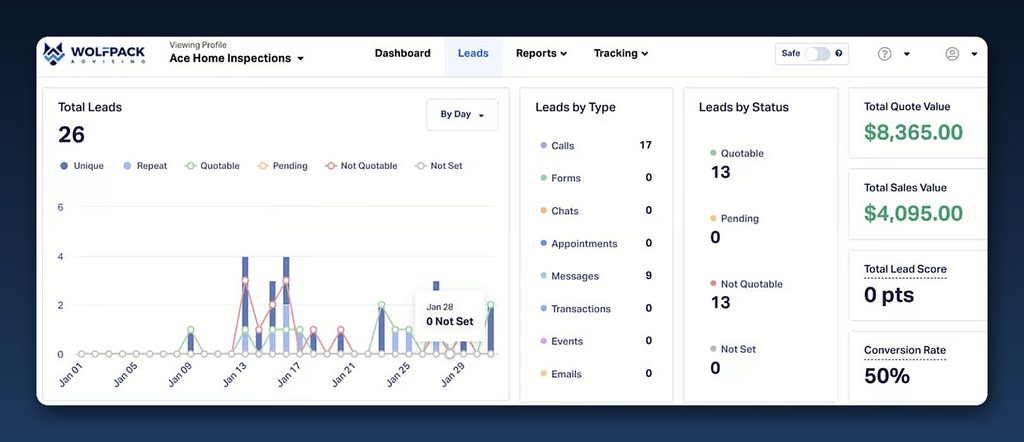Click the Jan 28 chart tooltip
The height and width of the screenshot is (442, 1024).
tap(450, 314)
